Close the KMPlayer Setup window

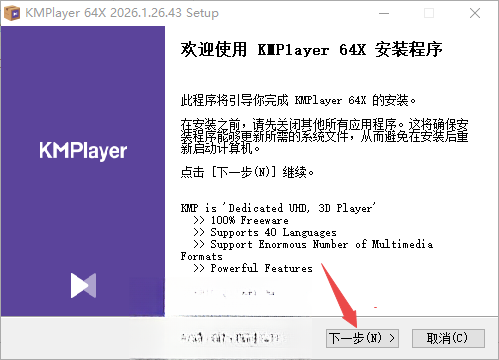tap(475, 13)
